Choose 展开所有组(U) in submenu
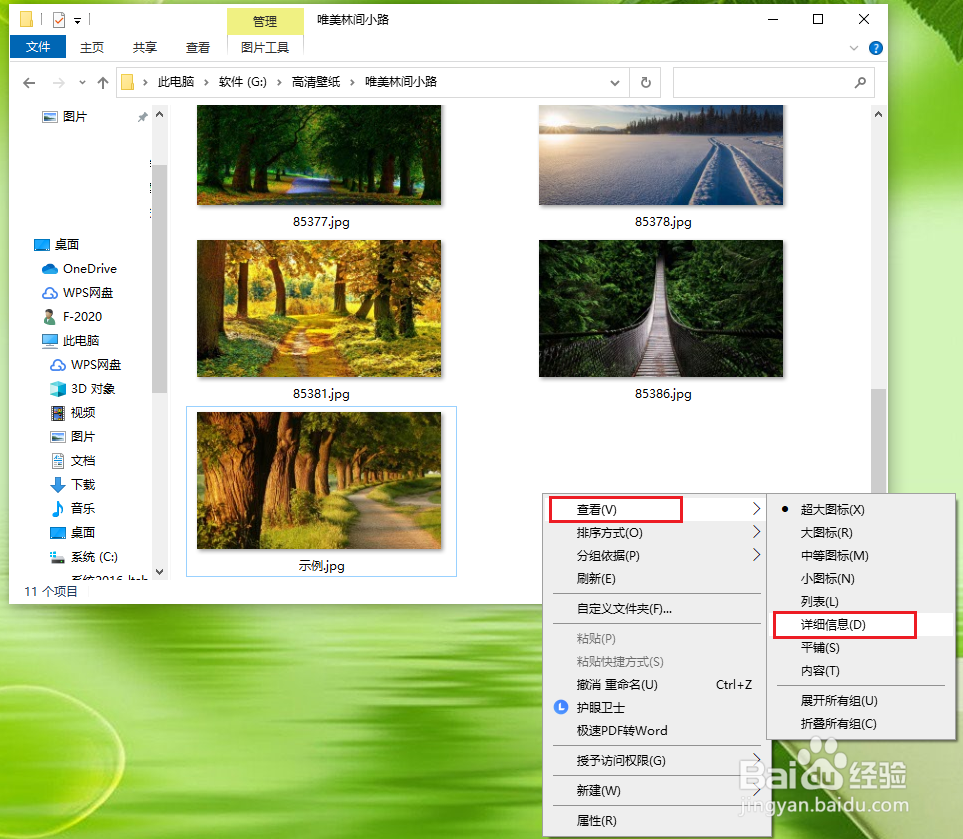 tap(861, 701)
